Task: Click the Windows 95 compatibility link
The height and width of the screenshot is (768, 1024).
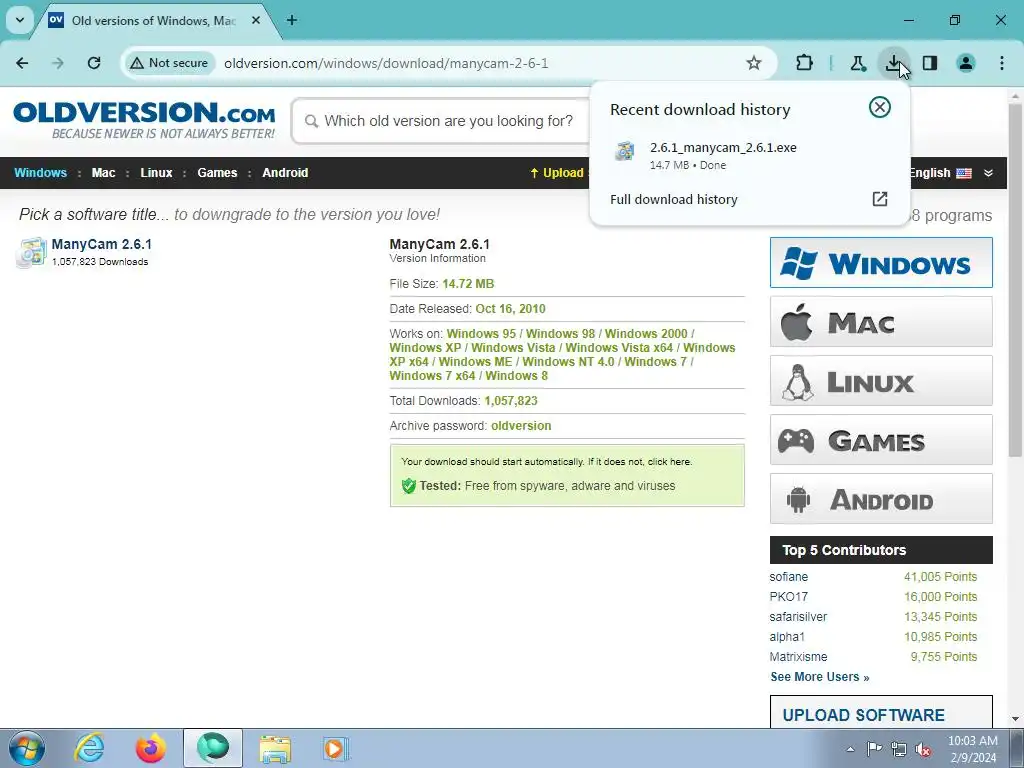Action: pos(481,334)
